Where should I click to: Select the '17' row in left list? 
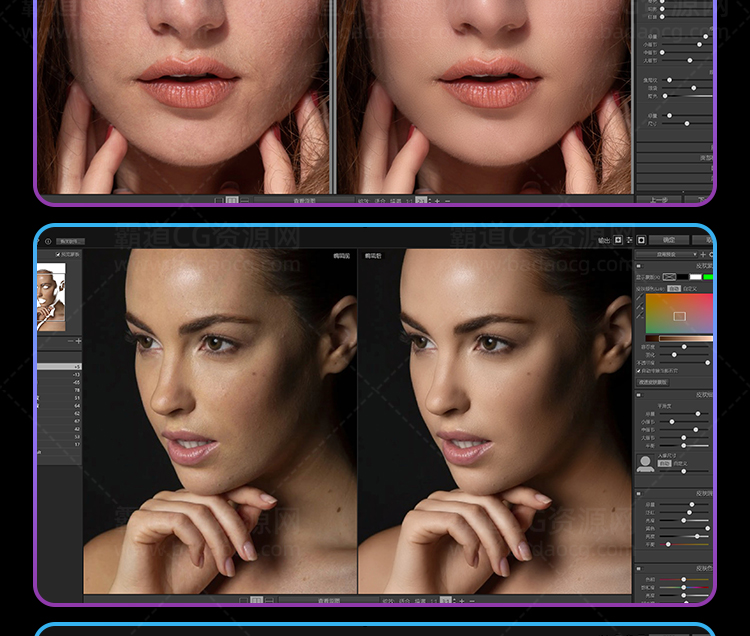59,445
